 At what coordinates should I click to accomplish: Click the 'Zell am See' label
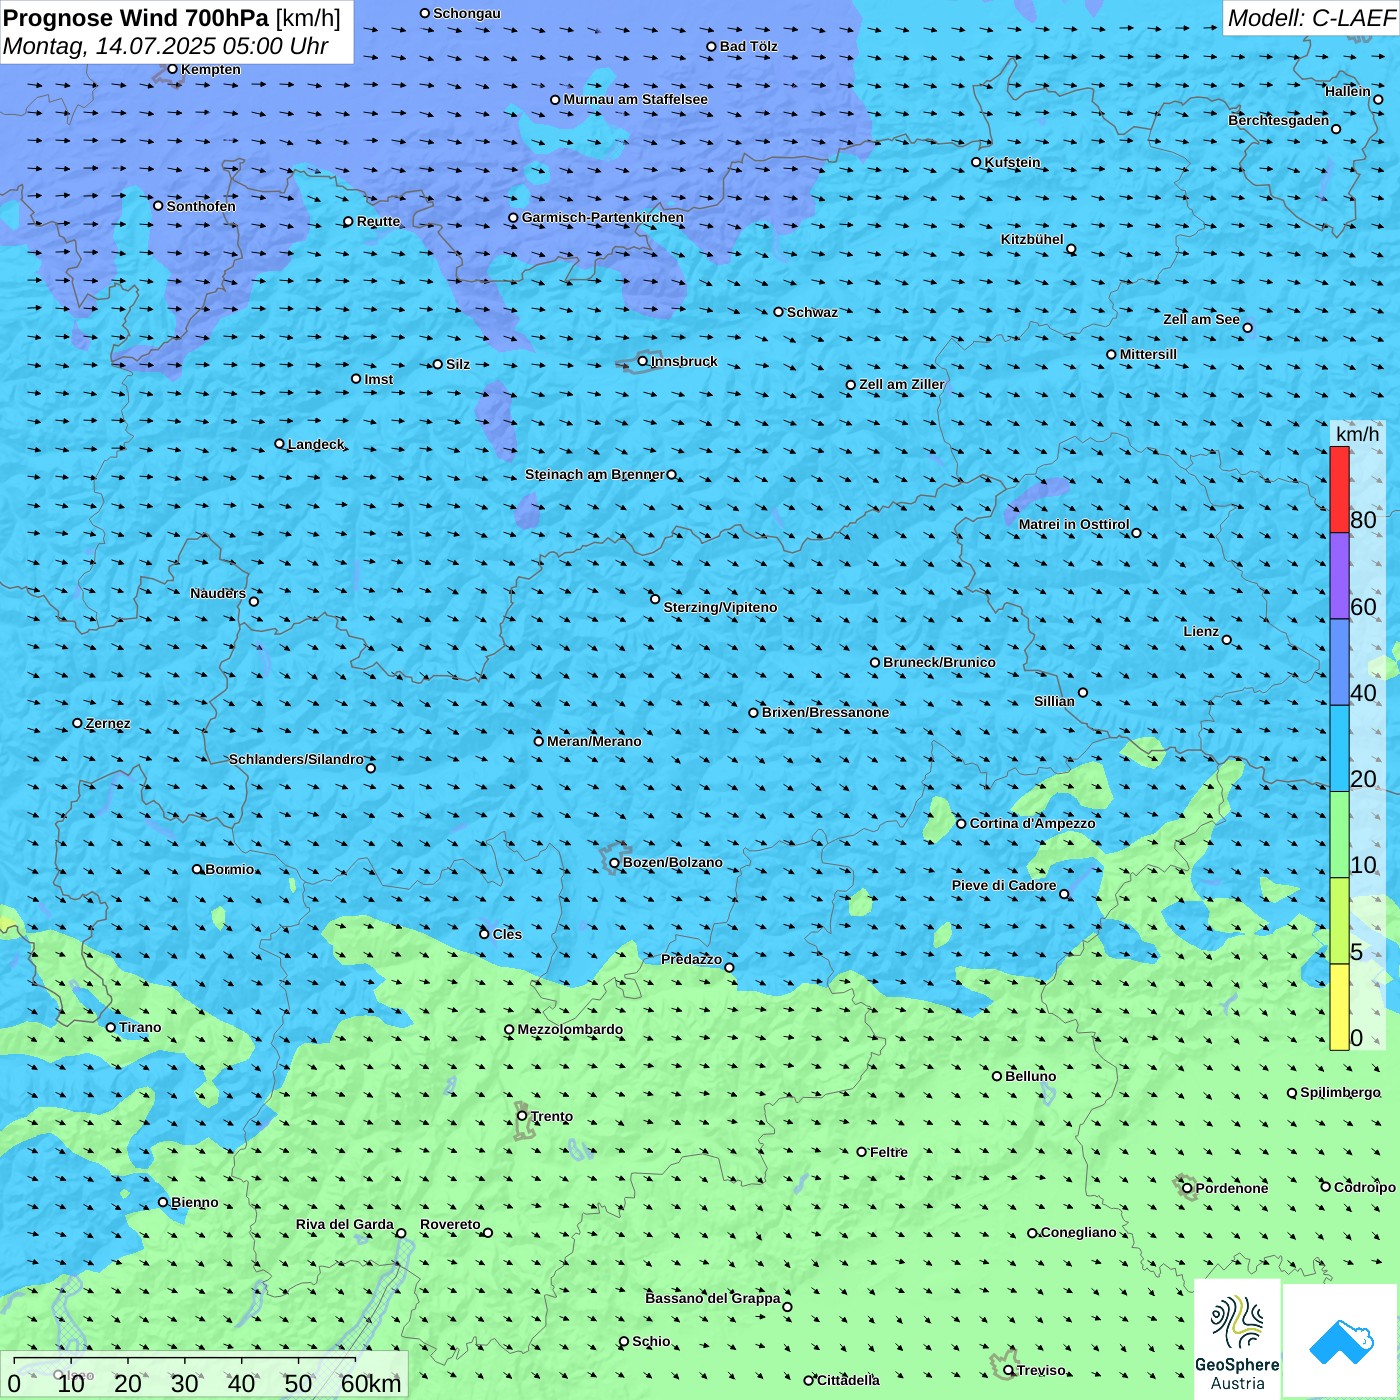click(1201, 319)
